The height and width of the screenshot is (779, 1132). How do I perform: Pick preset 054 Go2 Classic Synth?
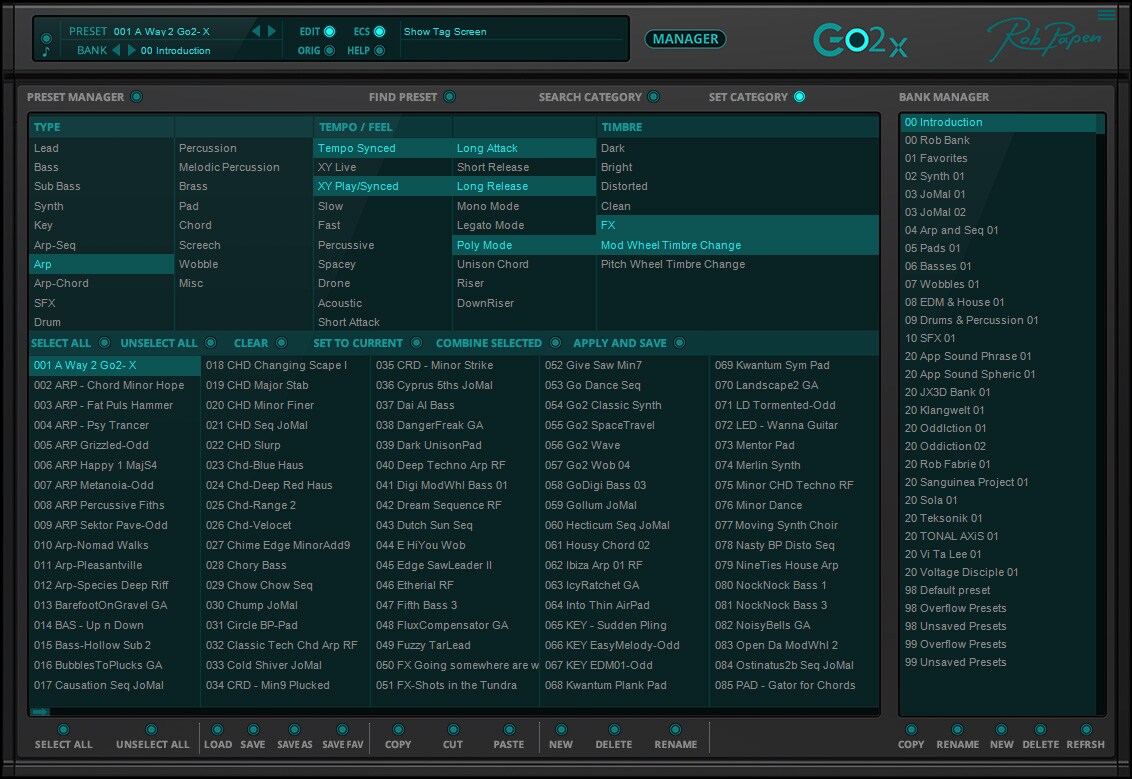coord(624,405)
